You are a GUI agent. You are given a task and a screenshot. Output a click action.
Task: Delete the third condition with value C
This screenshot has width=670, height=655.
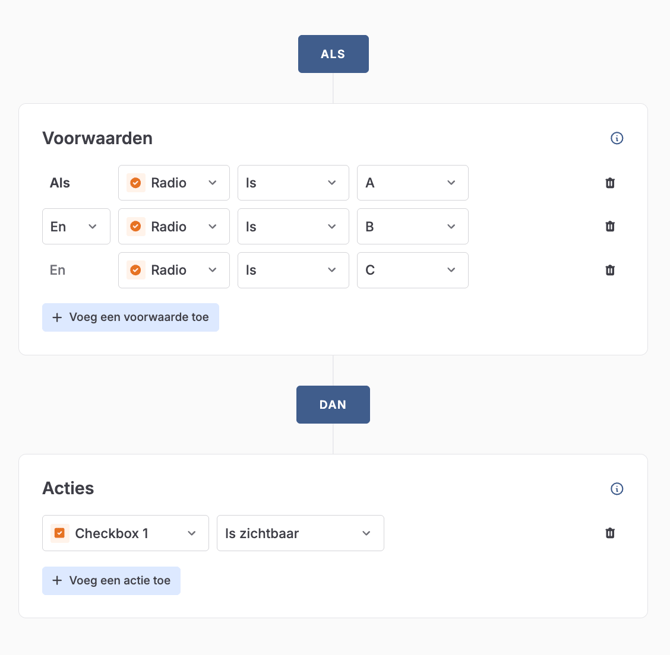coord(610,270)
